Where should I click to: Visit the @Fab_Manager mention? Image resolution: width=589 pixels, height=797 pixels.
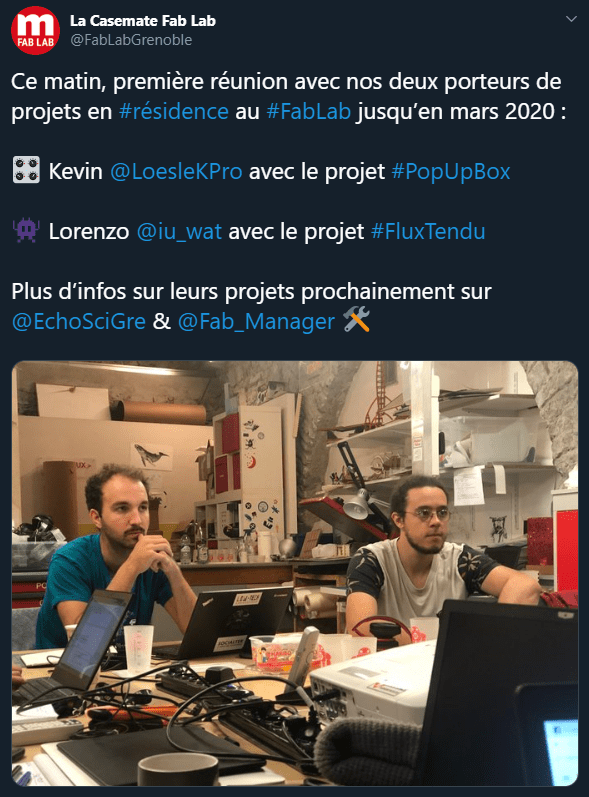256,322
